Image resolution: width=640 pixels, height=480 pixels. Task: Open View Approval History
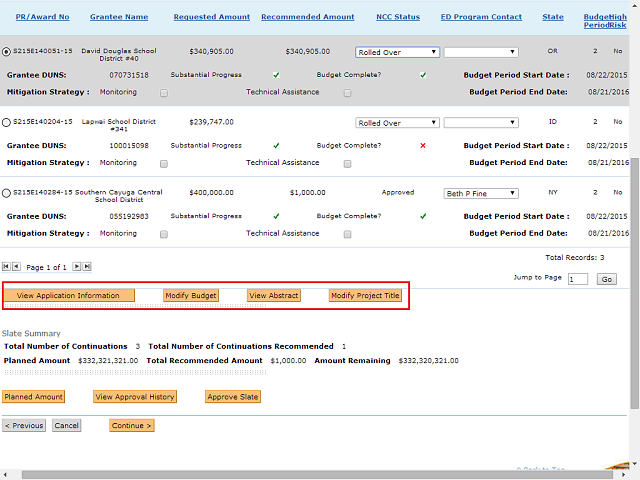pos(135,397)
